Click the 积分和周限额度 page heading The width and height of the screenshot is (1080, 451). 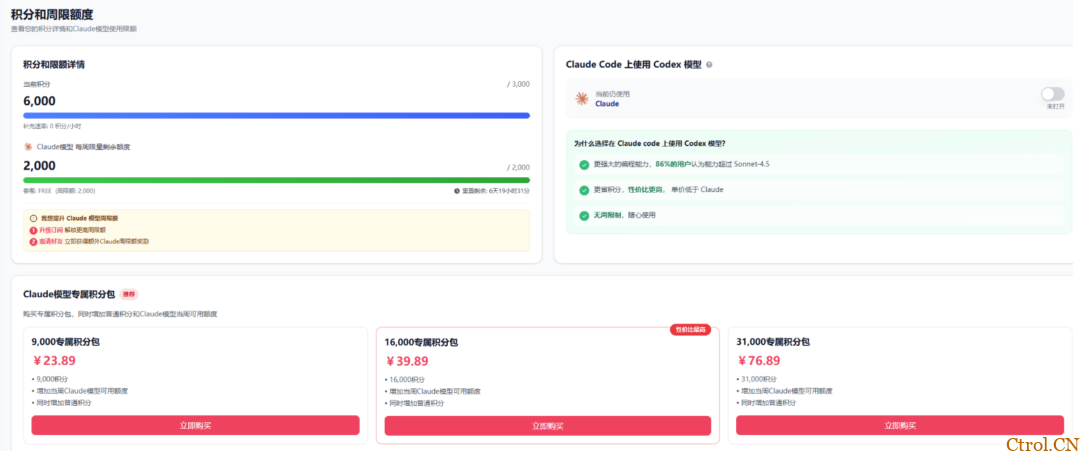[x=52, y=14]
